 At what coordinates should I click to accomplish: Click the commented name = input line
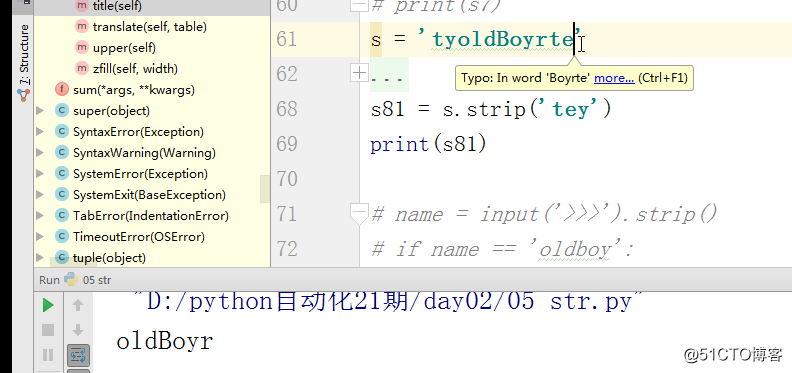point(544,214)
